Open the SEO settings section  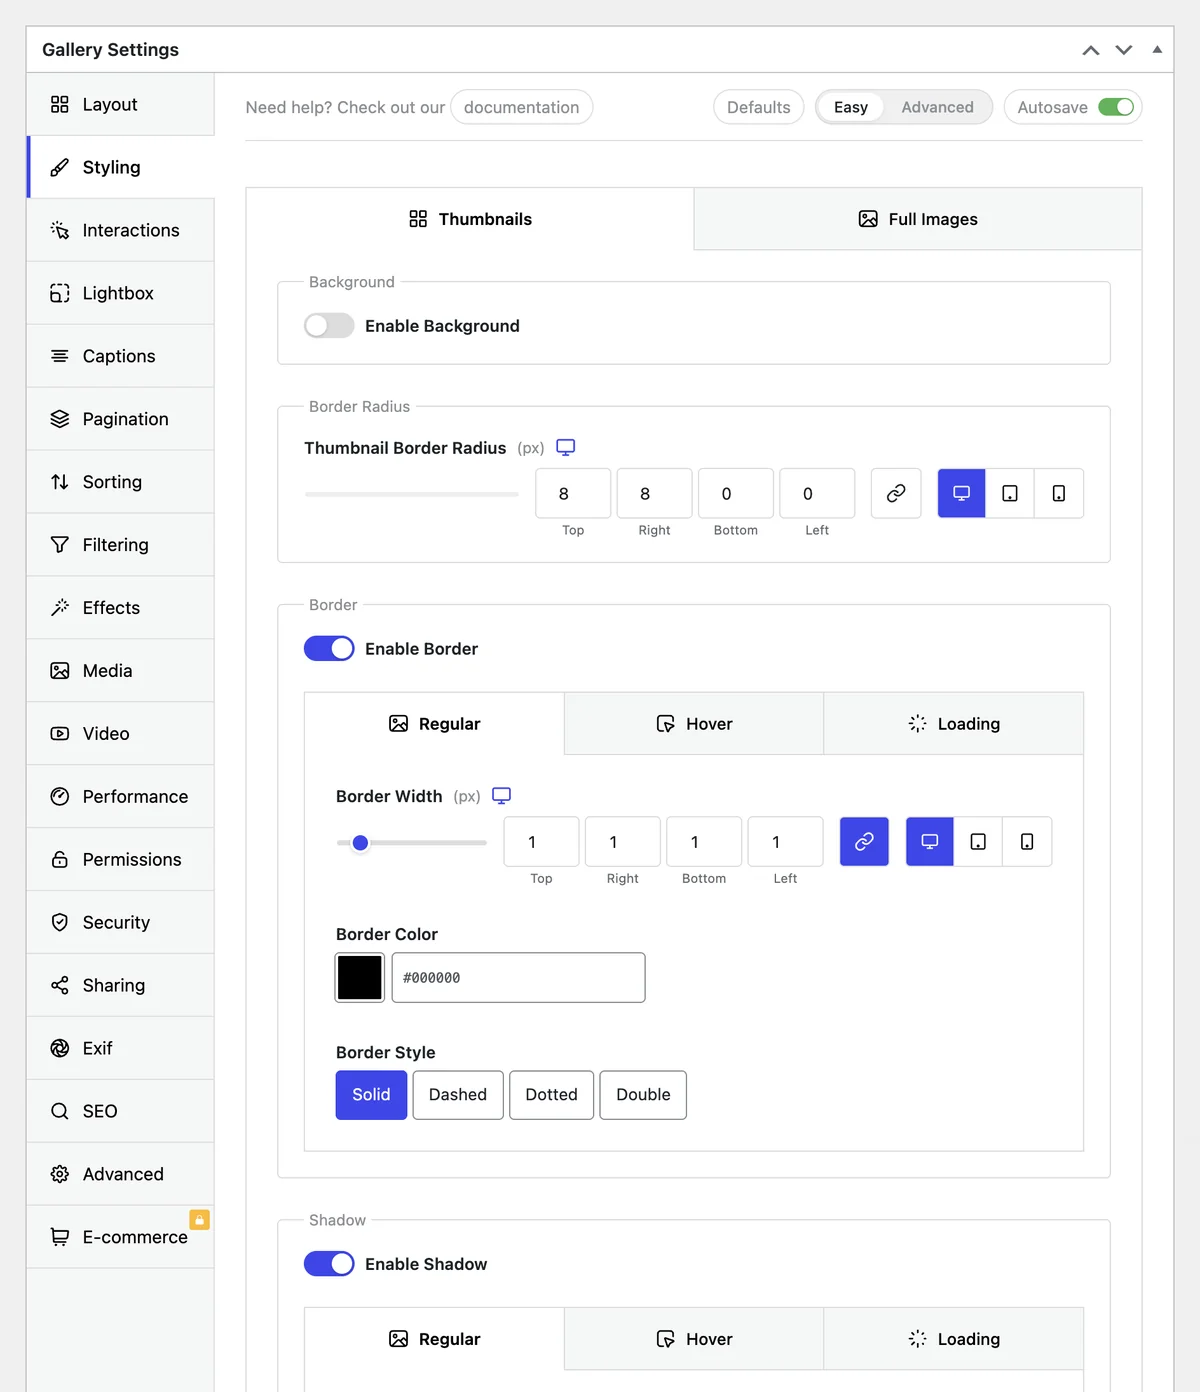coord(120,1112)
